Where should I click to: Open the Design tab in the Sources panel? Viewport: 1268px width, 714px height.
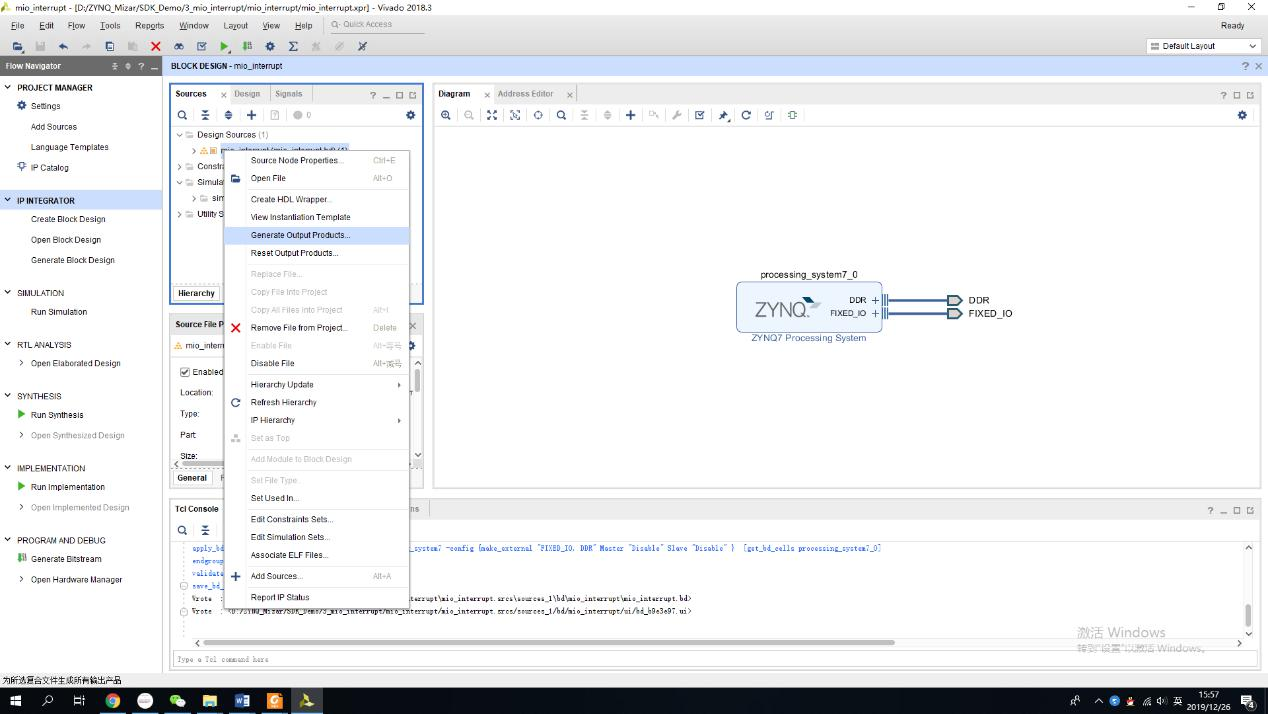coord(247,94)
